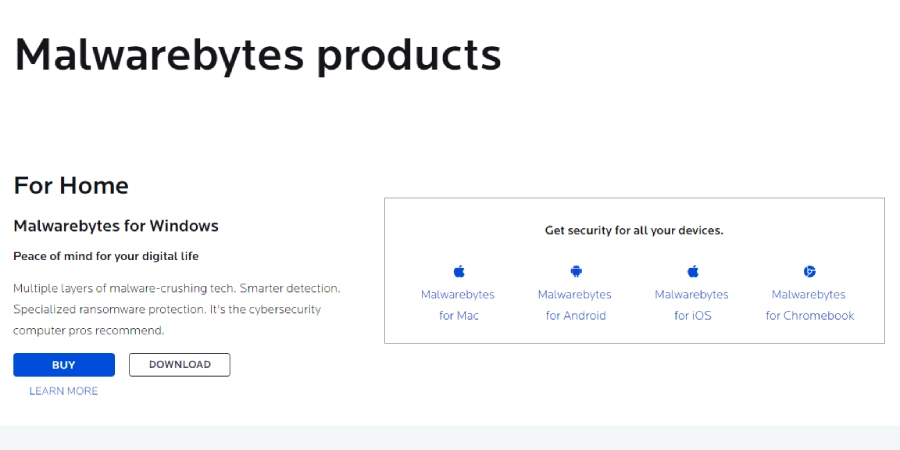Screen dimensions: 900x450
Task: Click the Apple icon above Malwarebytes for Mac
Action: point(459,271)
